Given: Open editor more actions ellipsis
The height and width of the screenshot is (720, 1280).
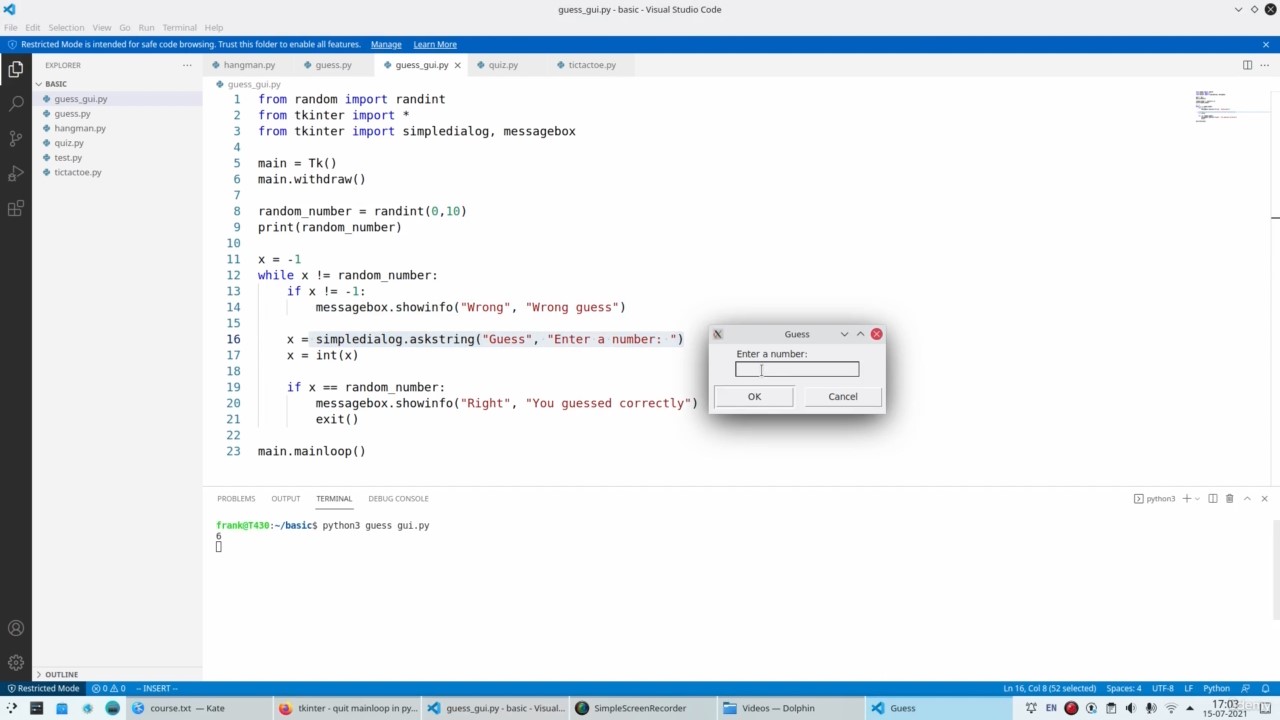Looking at the screenshot, I should coord(1265,65).
